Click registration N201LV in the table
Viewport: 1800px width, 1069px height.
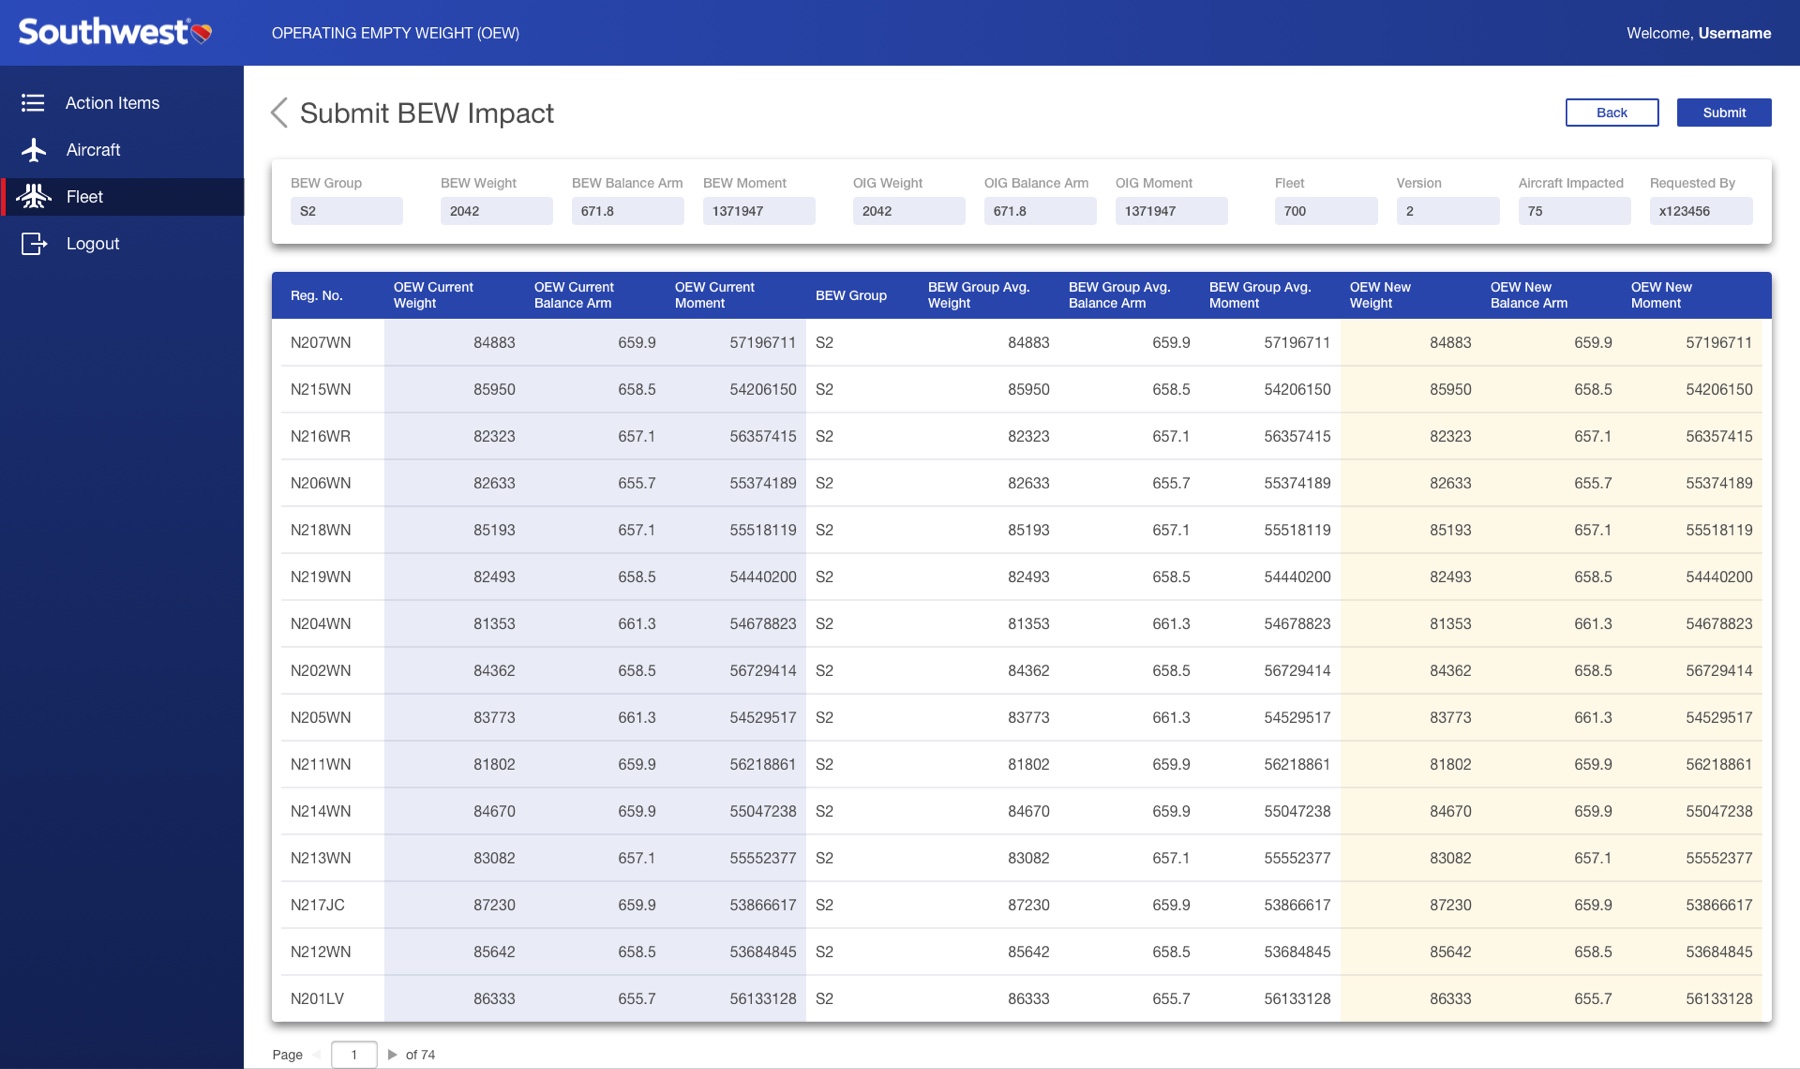pos(317,999)
